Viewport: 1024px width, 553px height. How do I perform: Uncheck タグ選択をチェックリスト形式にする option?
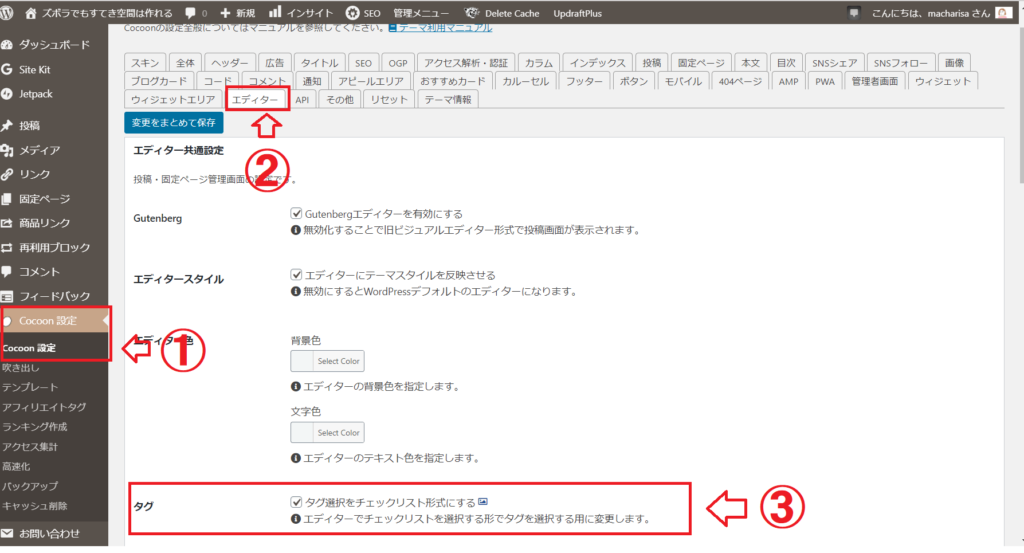(x=296, y=502)
